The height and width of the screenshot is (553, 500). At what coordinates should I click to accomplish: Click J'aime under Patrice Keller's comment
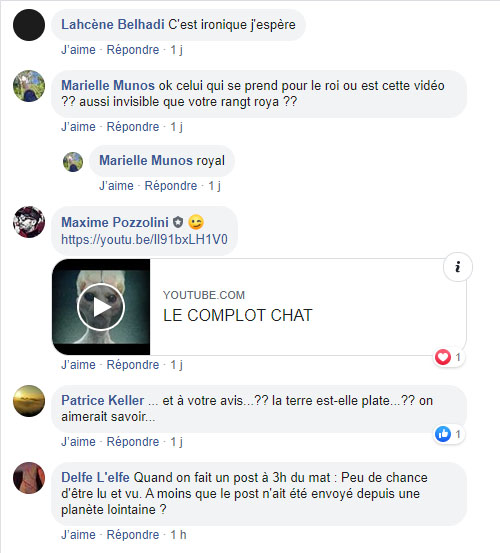pos(78,442)
